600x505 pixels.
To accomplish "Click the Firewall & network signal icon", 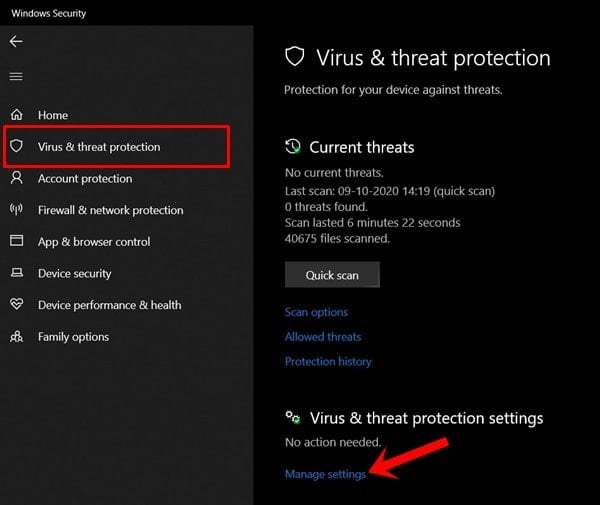I will tap(17, 210).
